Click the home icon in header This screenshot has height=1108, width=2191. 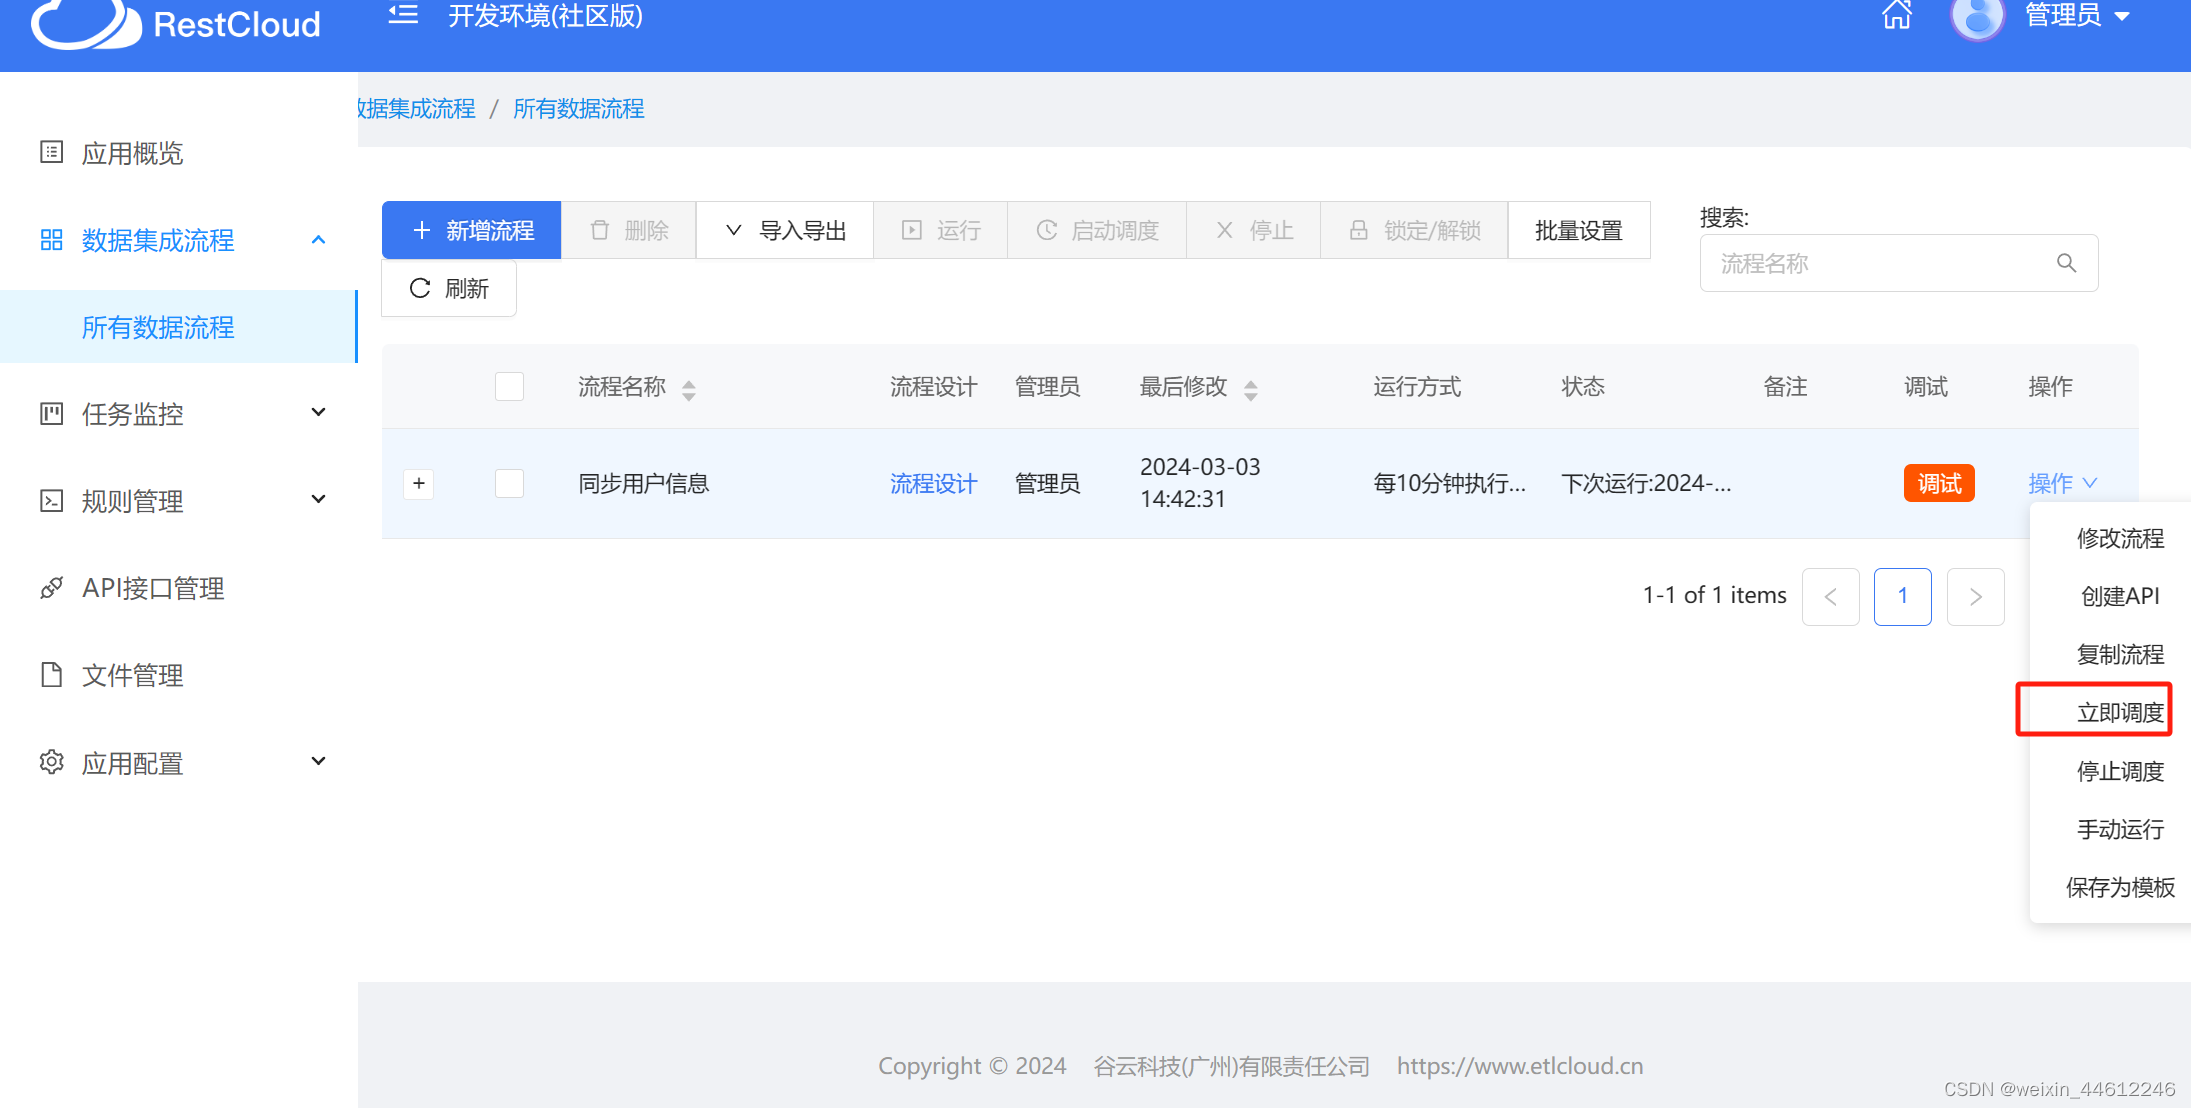[x=1896, y=16]
